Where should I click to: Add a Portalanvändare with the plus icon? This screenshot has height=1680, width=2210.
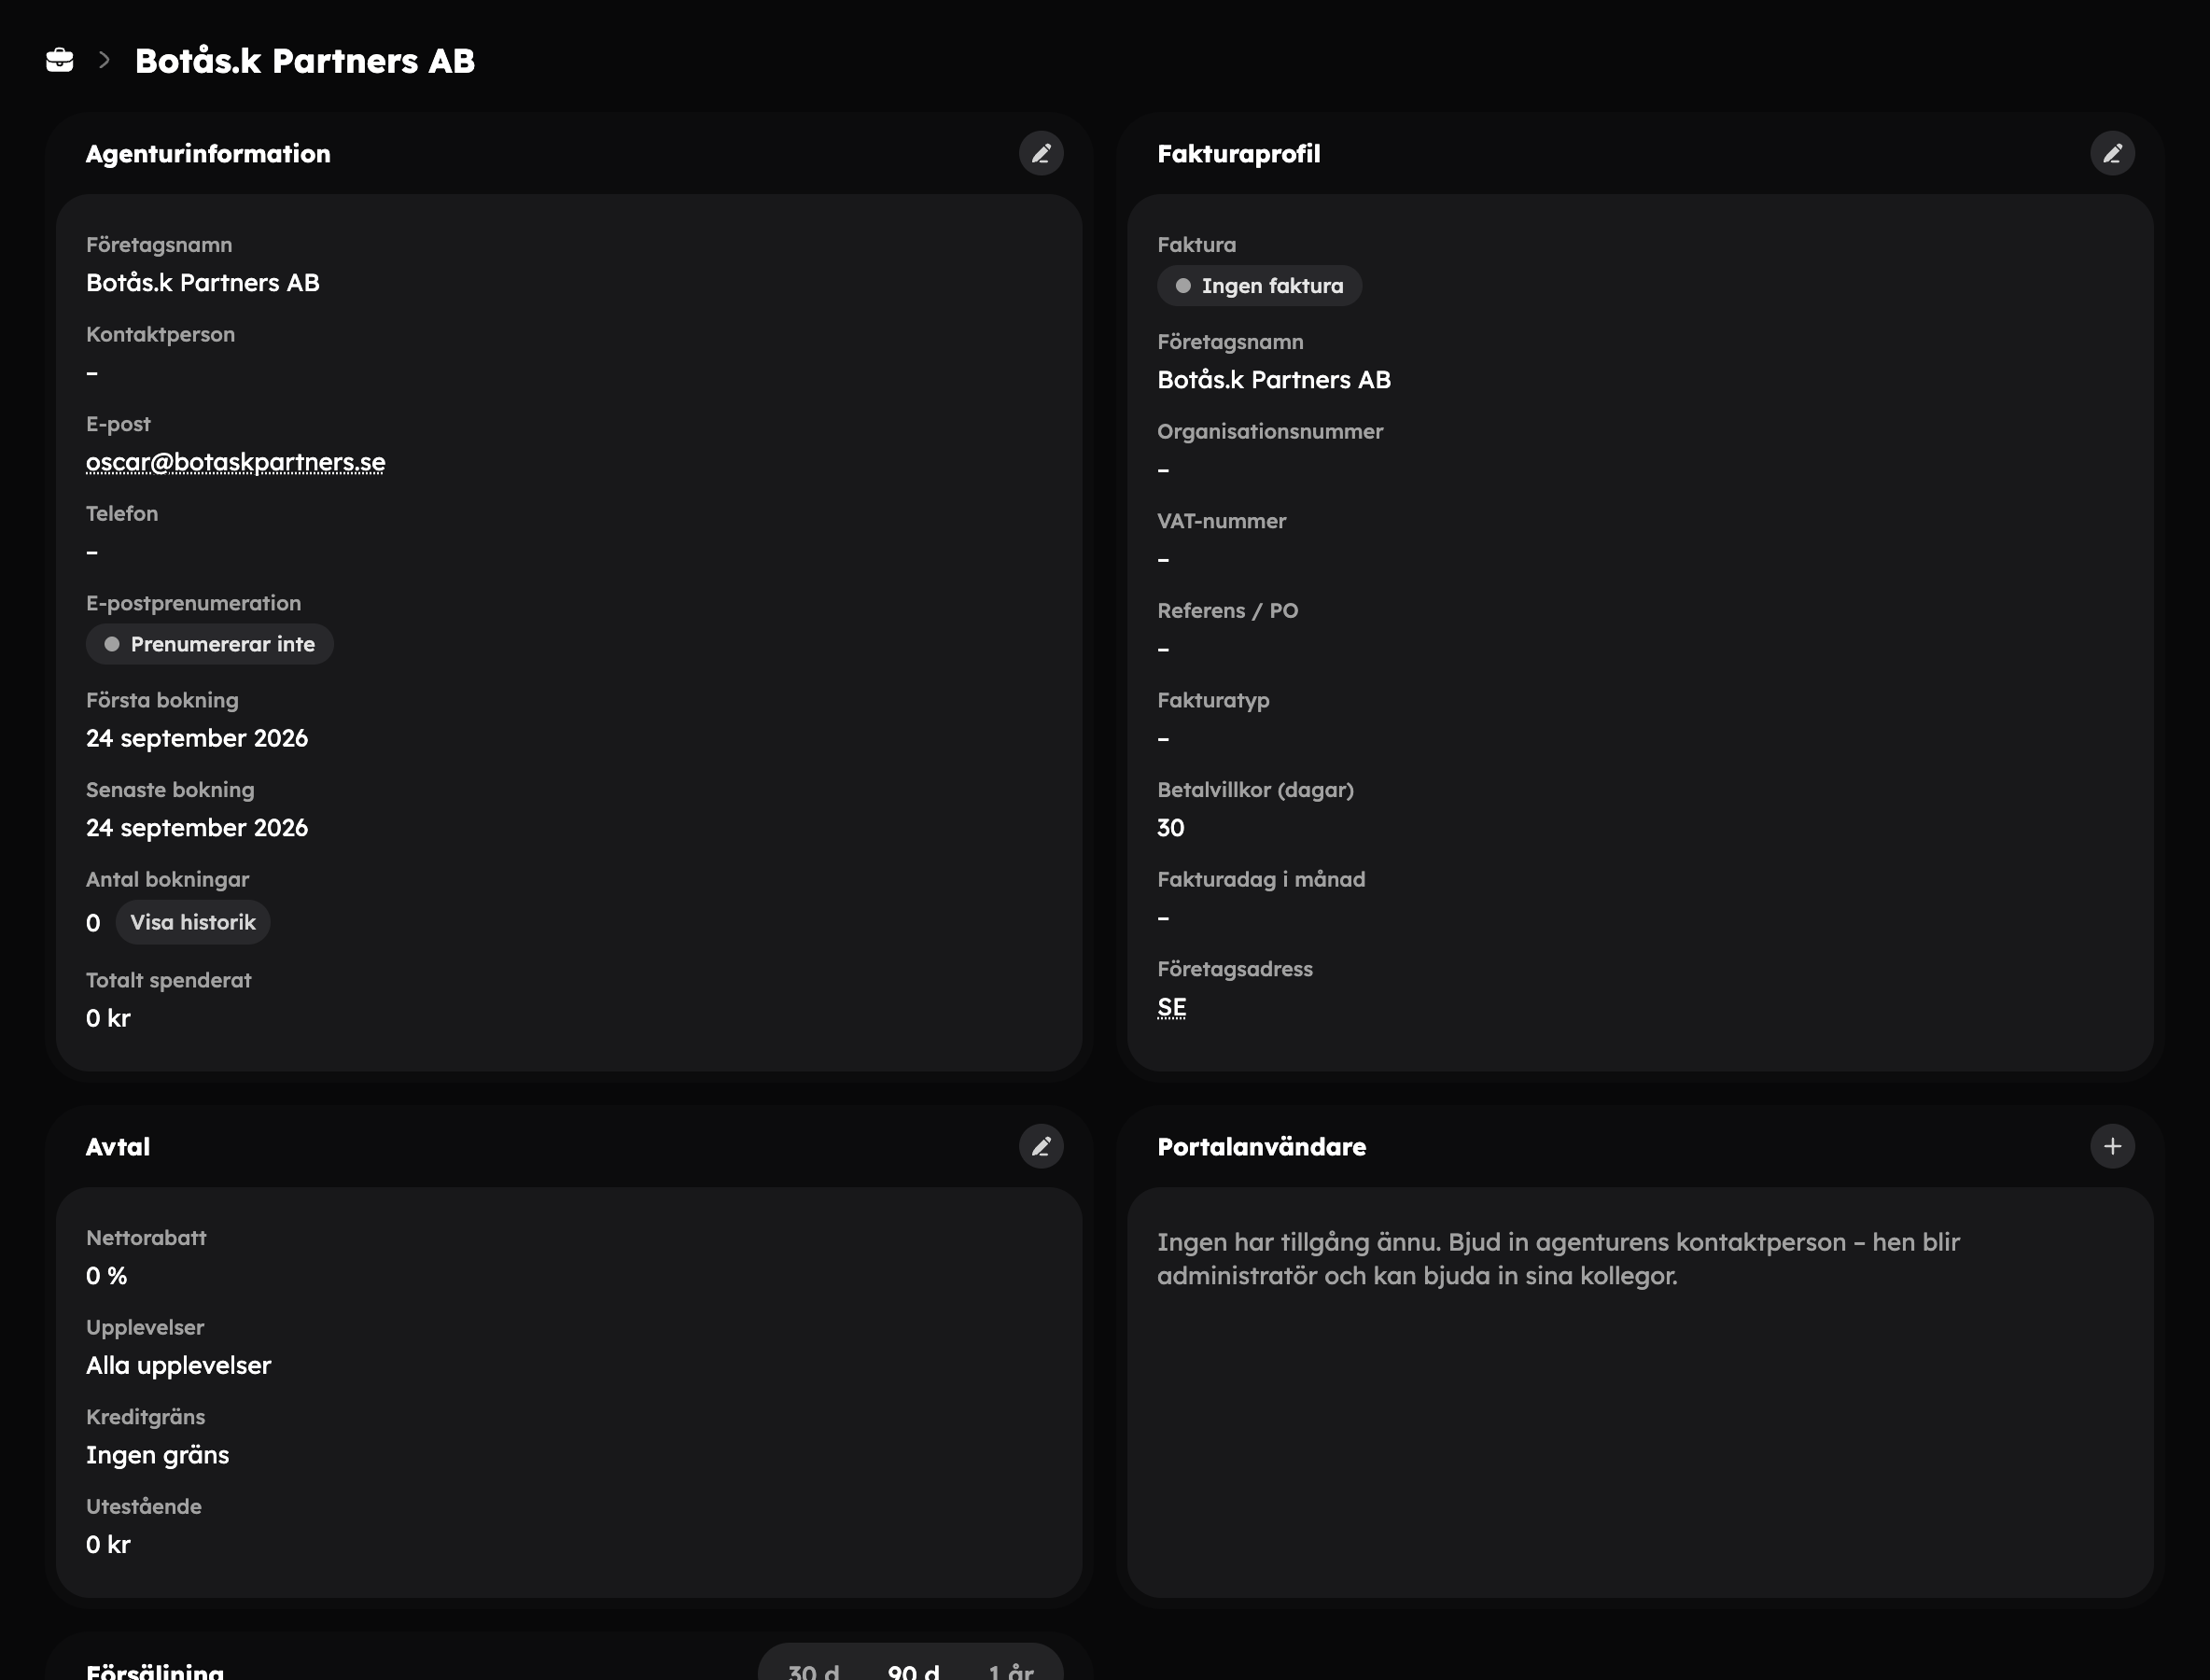pyautogui.click(x=2112, y=1146)
